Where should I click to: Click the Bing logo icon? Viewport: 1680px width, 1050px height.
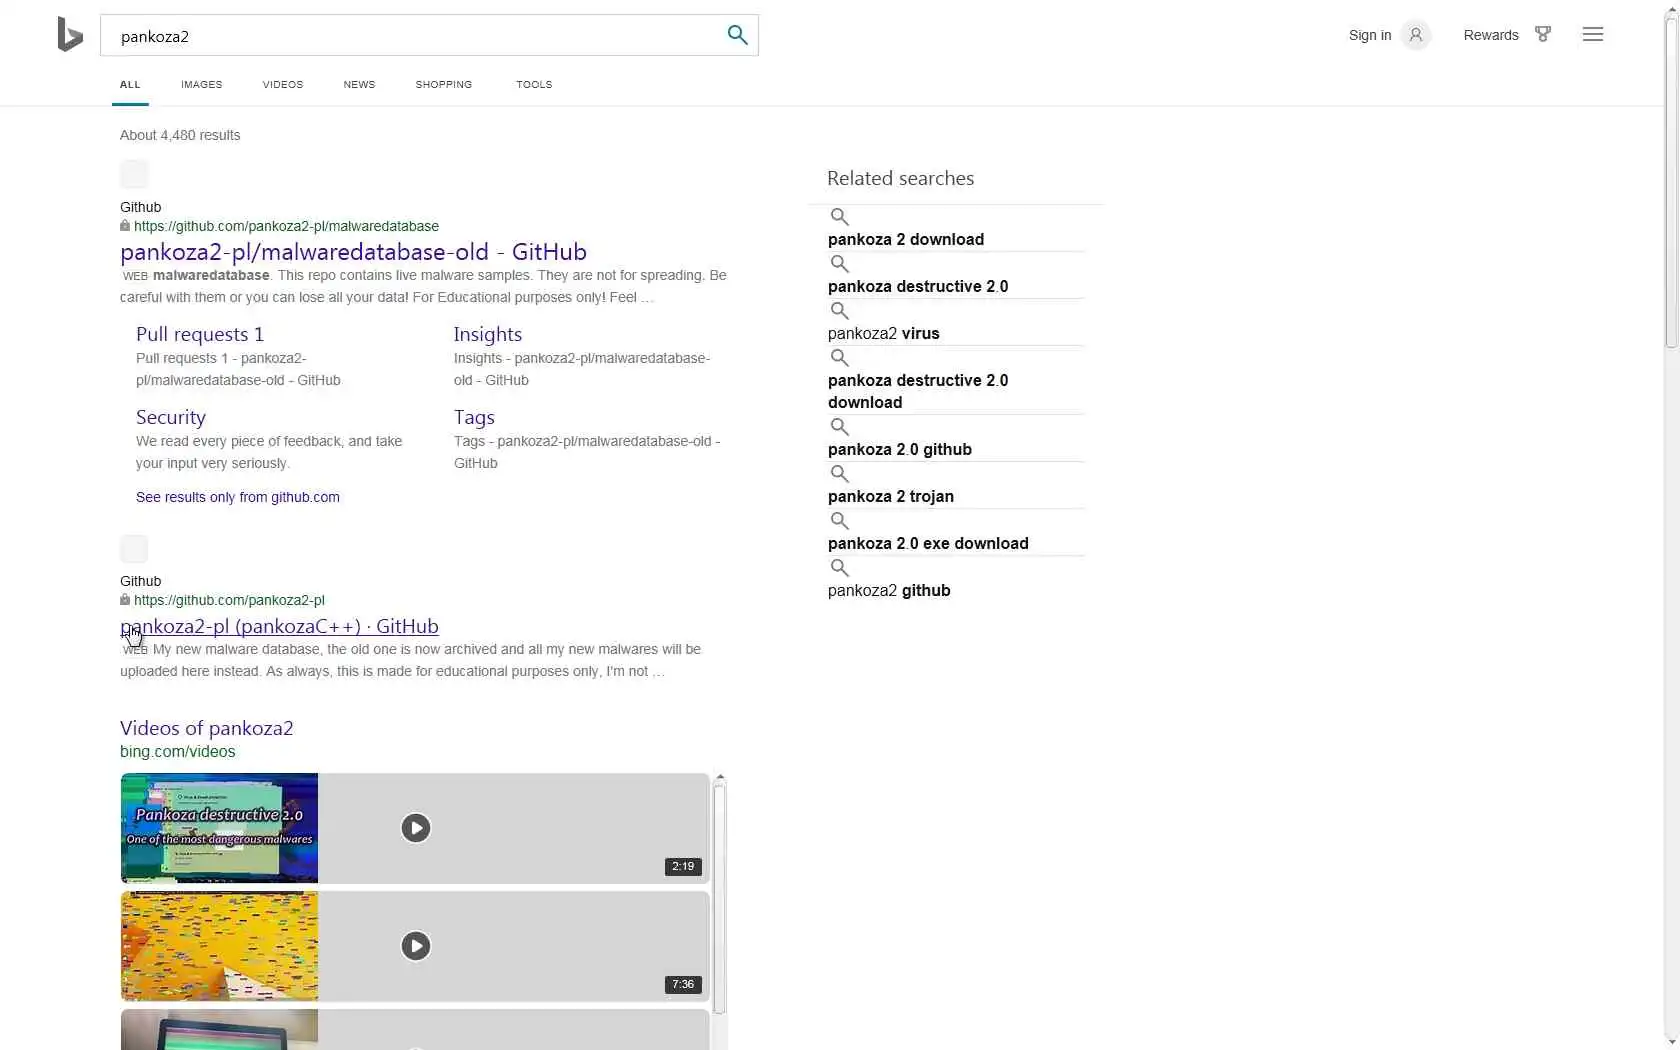(x=70, y=35)
